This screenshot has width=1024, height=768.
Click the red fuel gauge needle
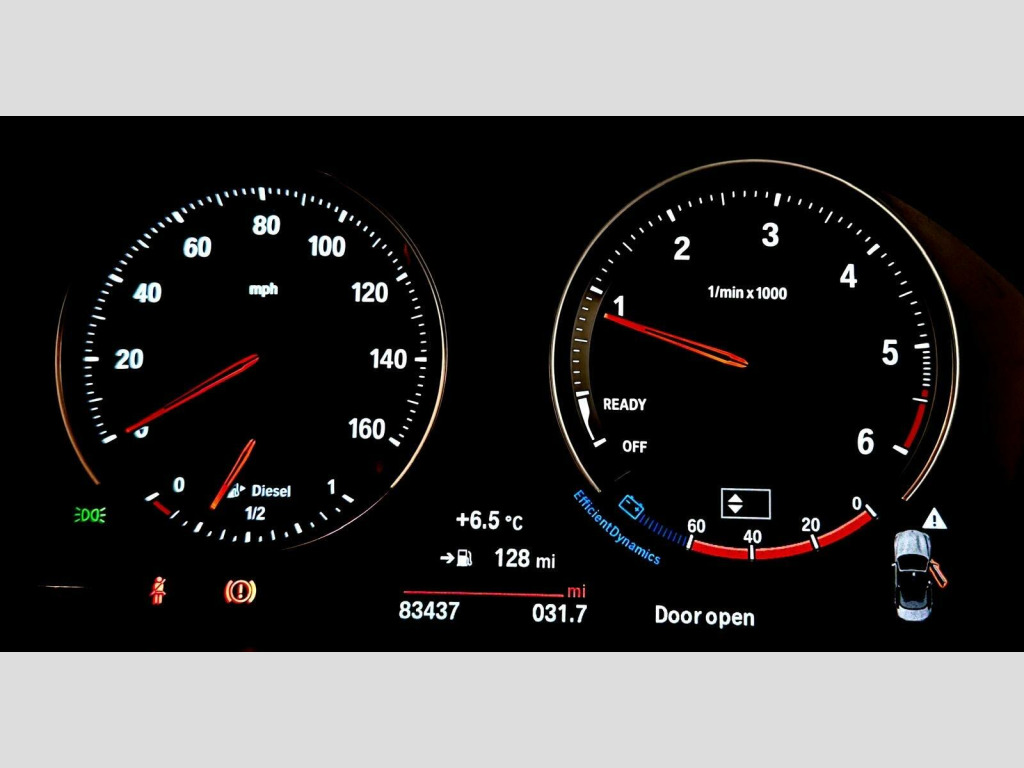coord(234,472)
